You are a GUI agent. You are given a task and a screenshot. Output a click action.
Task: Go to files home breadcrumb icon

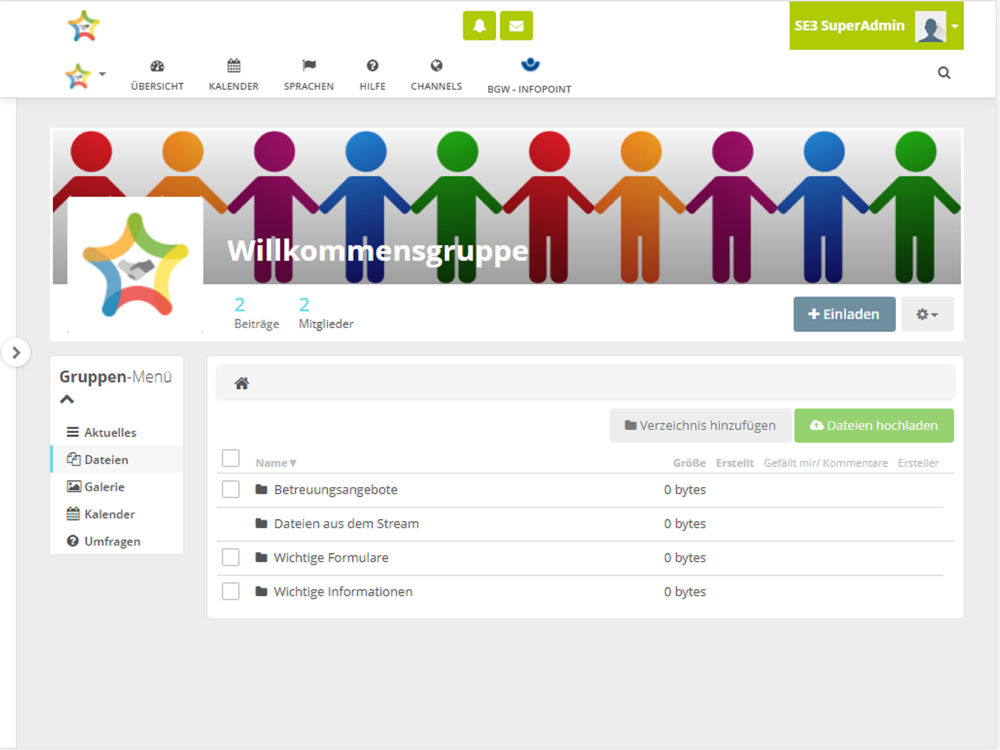(242, 383)
